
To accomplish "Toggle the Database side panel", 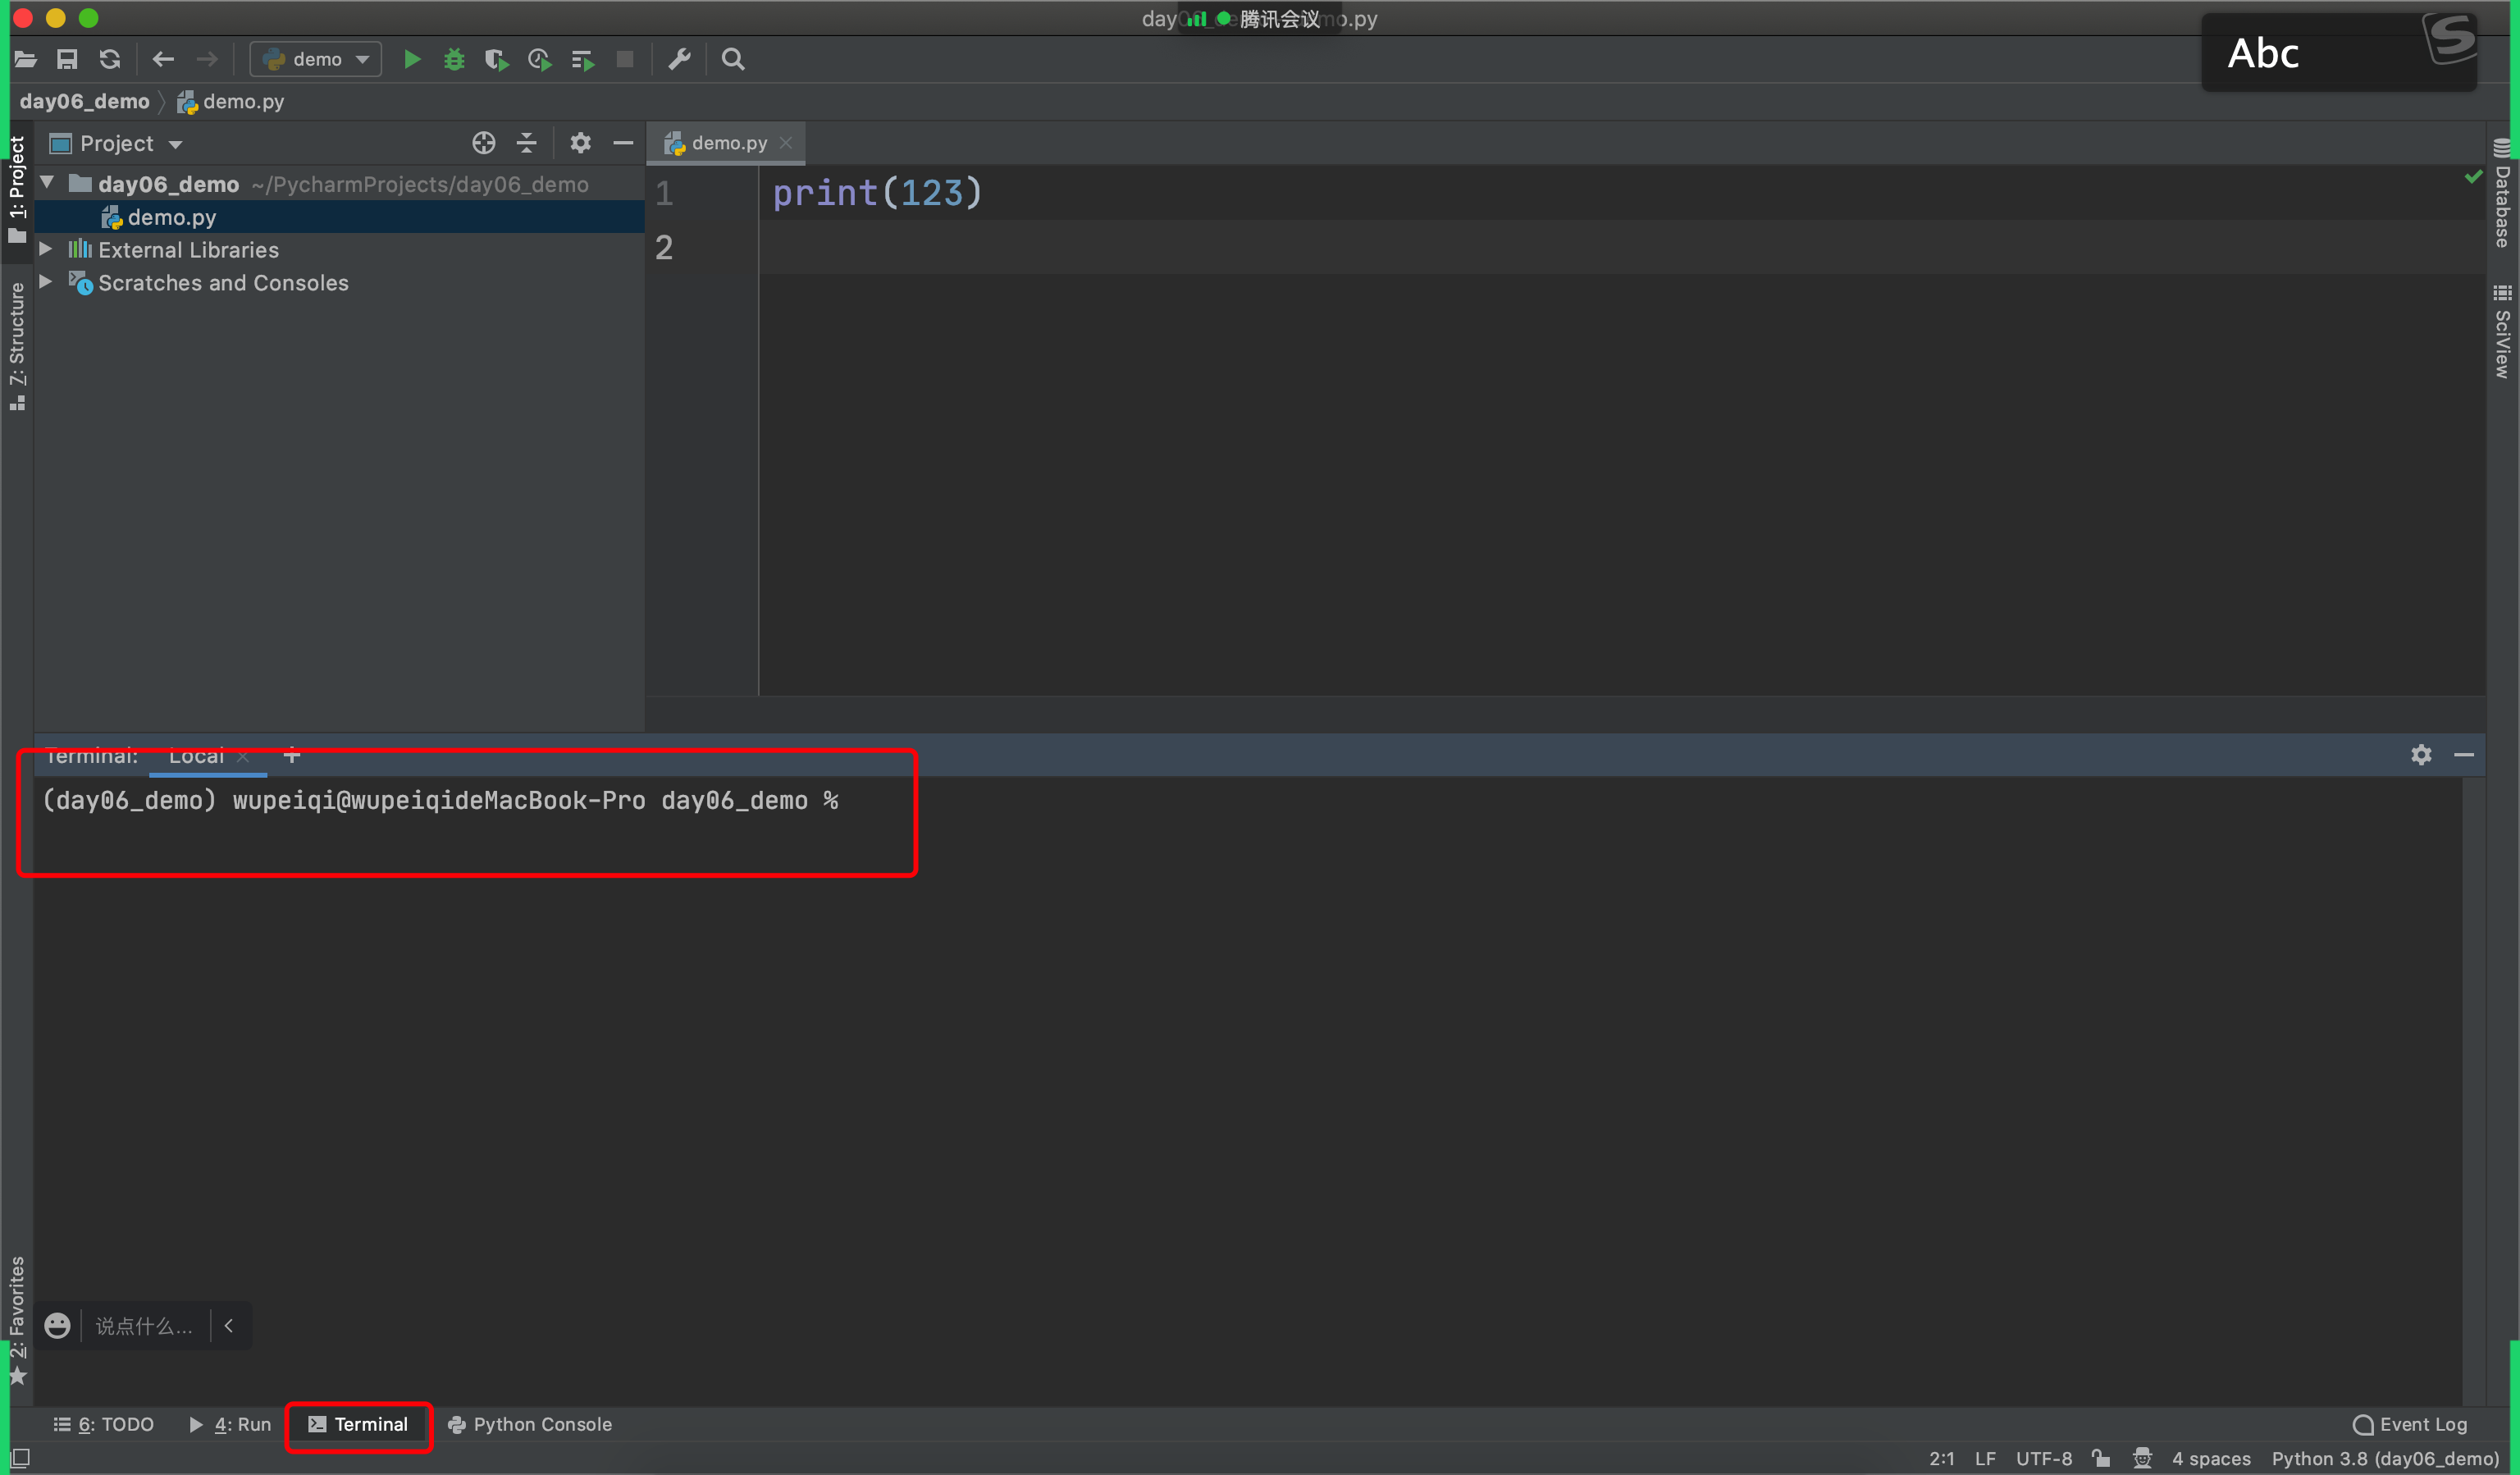I will tap(2502, 193).
